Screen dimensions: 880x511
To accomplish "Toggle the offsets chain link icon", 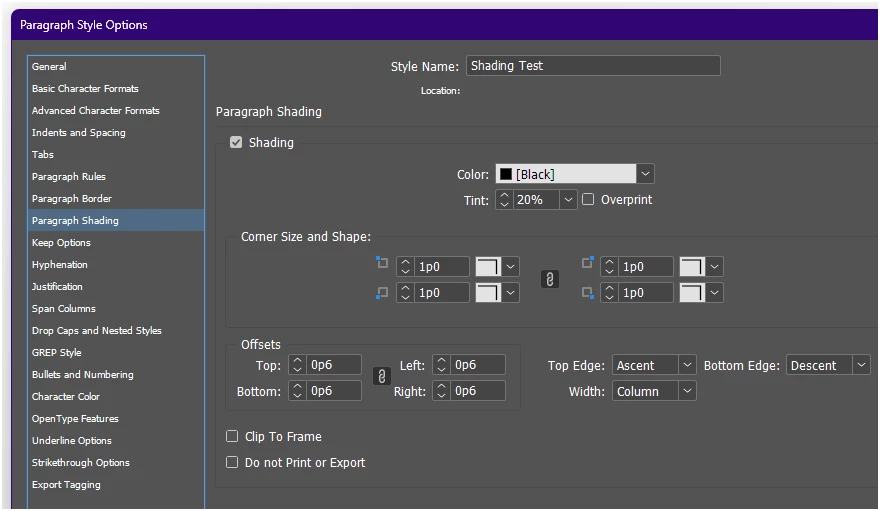I will point(382,376).
